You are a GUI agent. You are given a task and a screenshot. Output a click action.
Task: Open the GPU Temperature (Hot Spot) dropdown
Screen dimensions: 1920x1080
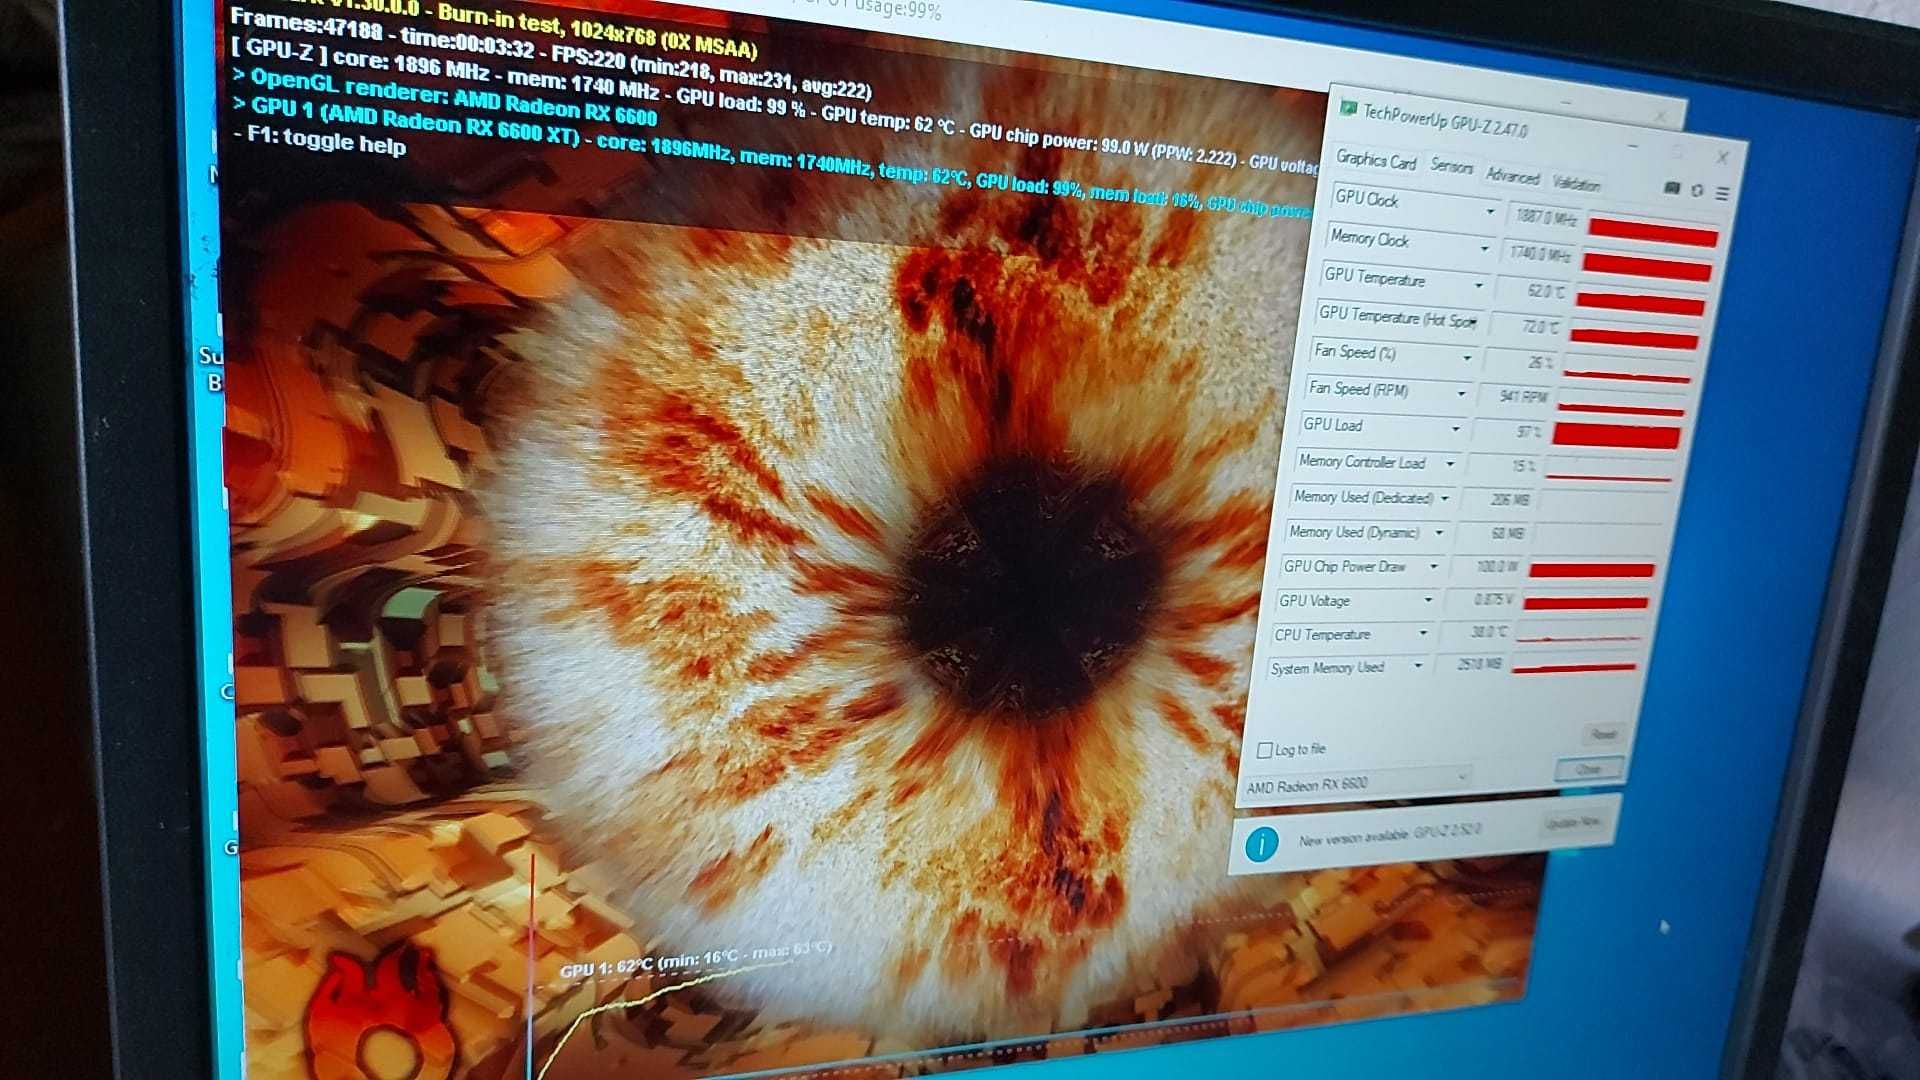click(x=1474, y=322)
